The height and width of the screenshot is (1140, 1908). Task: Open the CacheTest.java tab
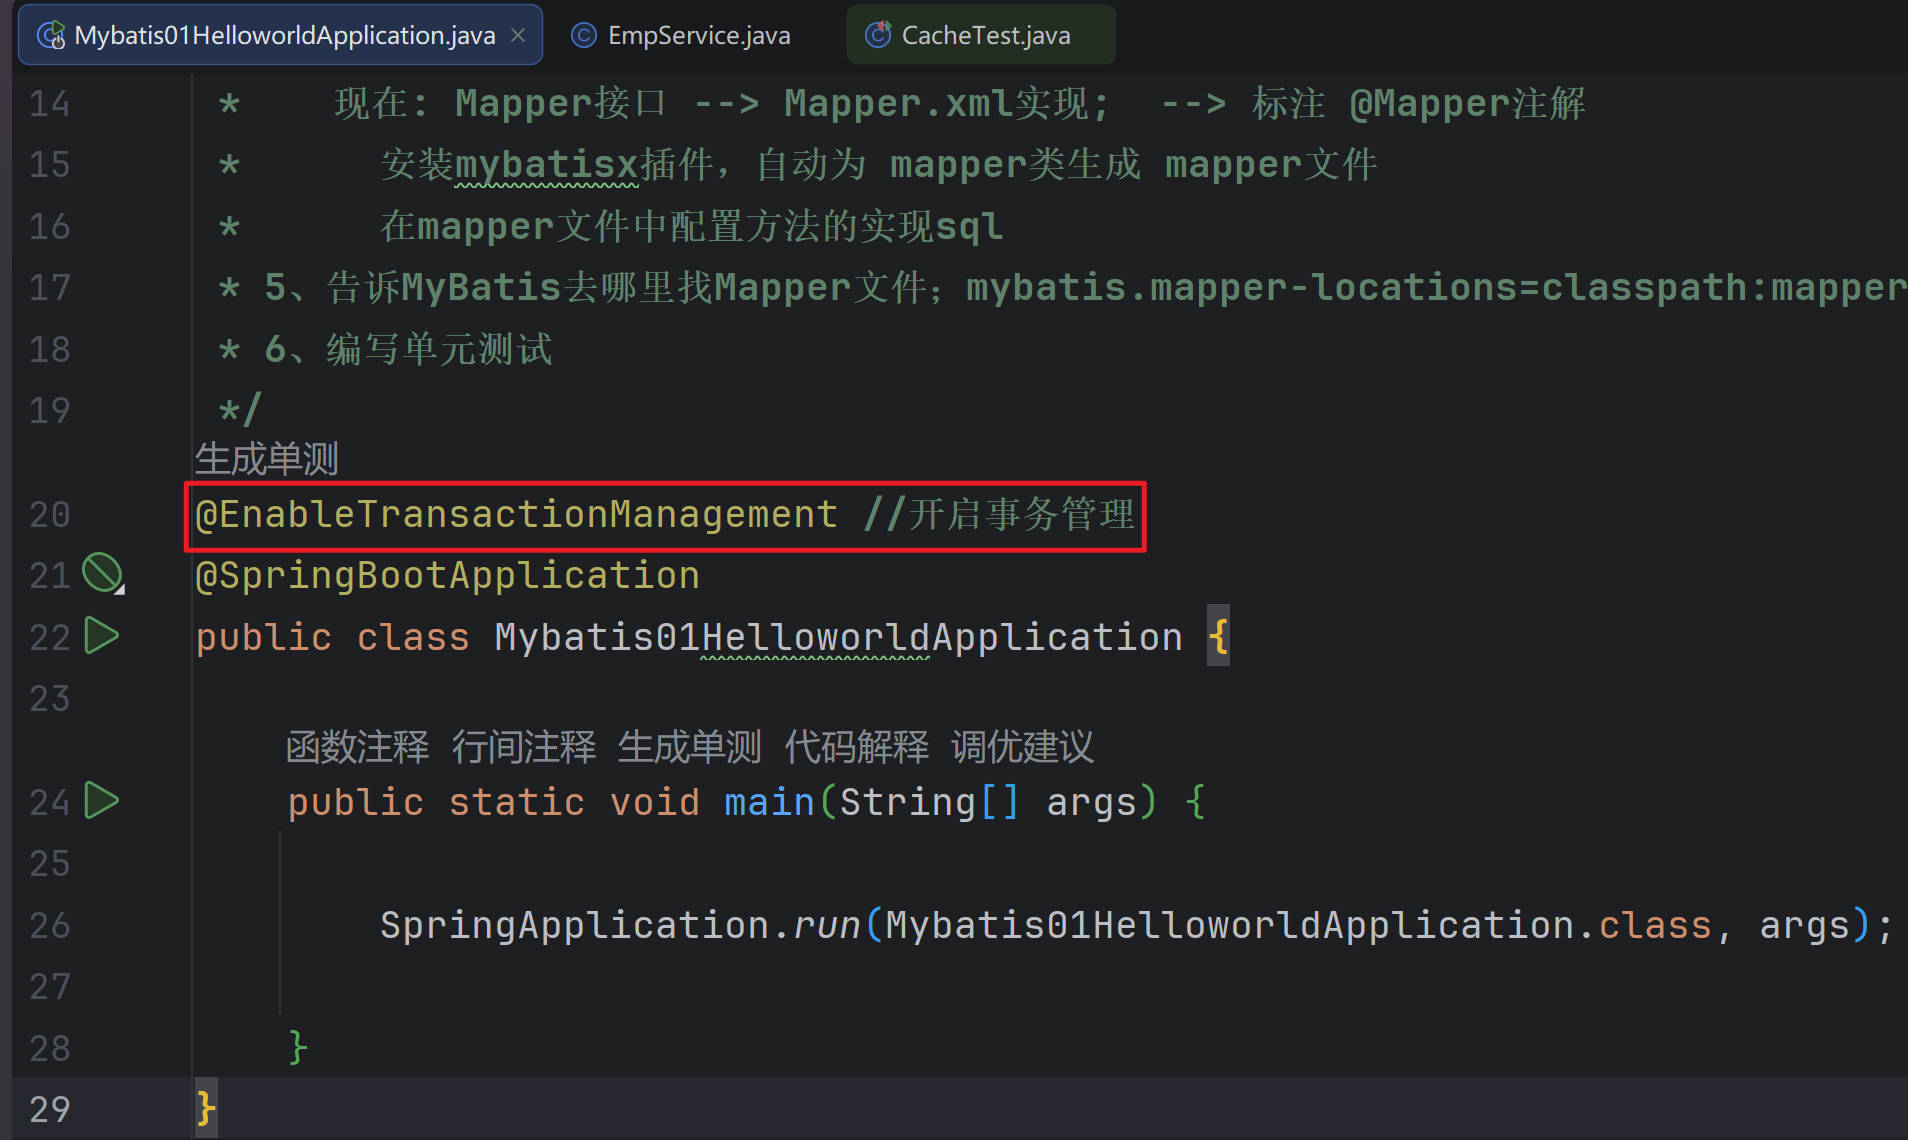click(985, 36)
